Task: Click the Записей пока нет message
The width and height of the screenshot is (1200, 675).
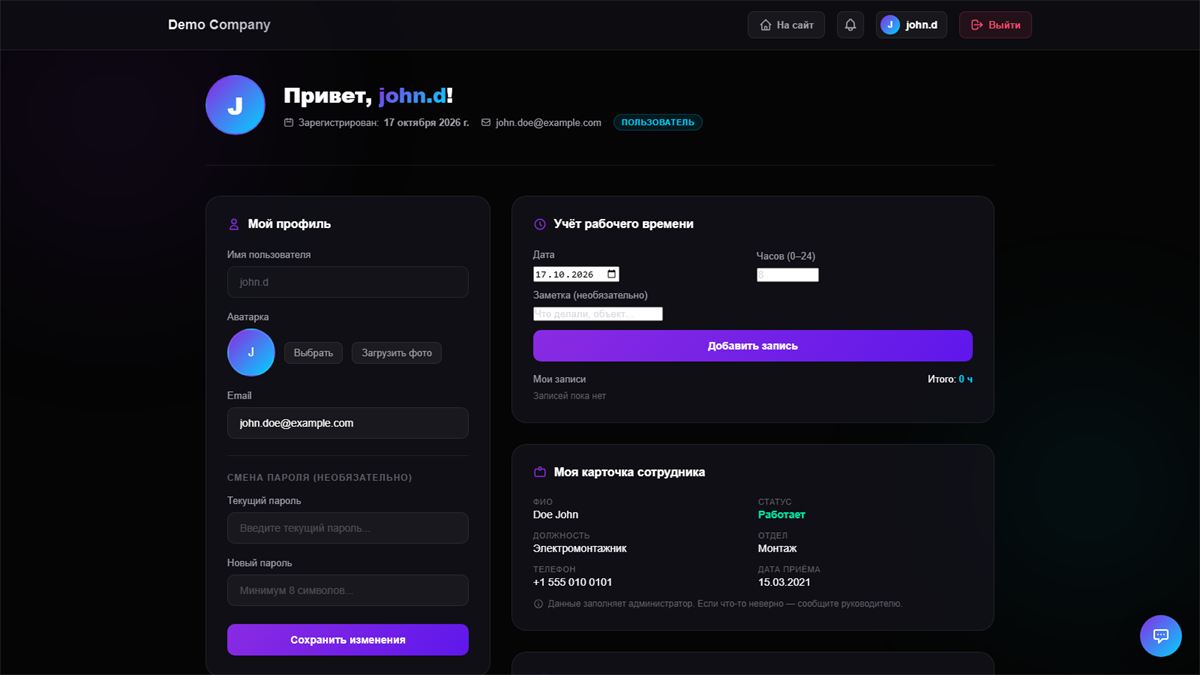Action: (570, 396)
